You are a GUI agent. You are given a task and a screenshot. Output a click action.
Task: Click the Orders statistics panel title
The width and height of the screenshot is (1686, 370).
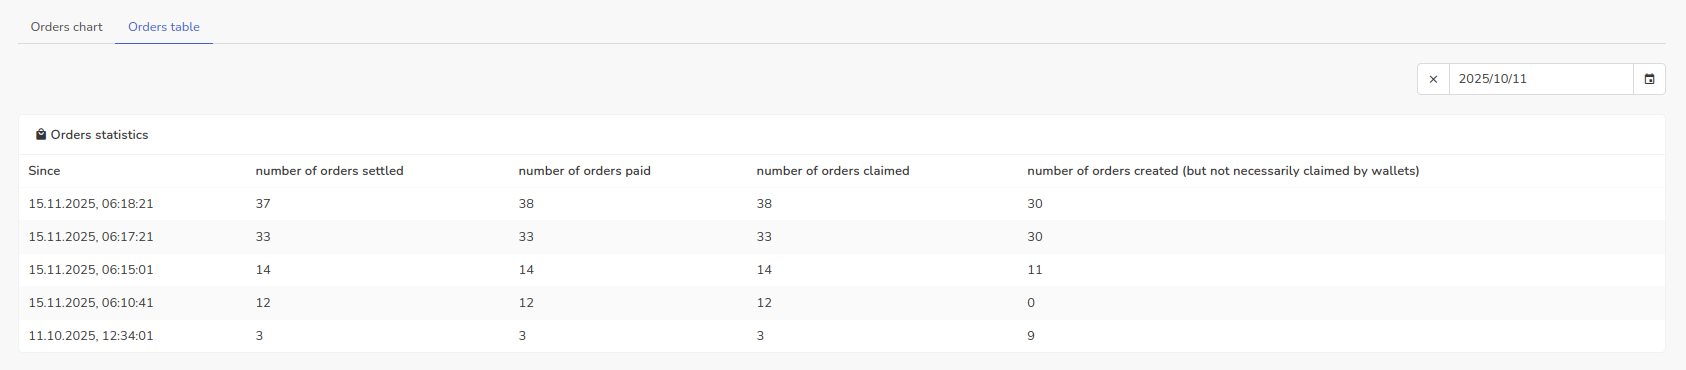[x=99, y=135]
